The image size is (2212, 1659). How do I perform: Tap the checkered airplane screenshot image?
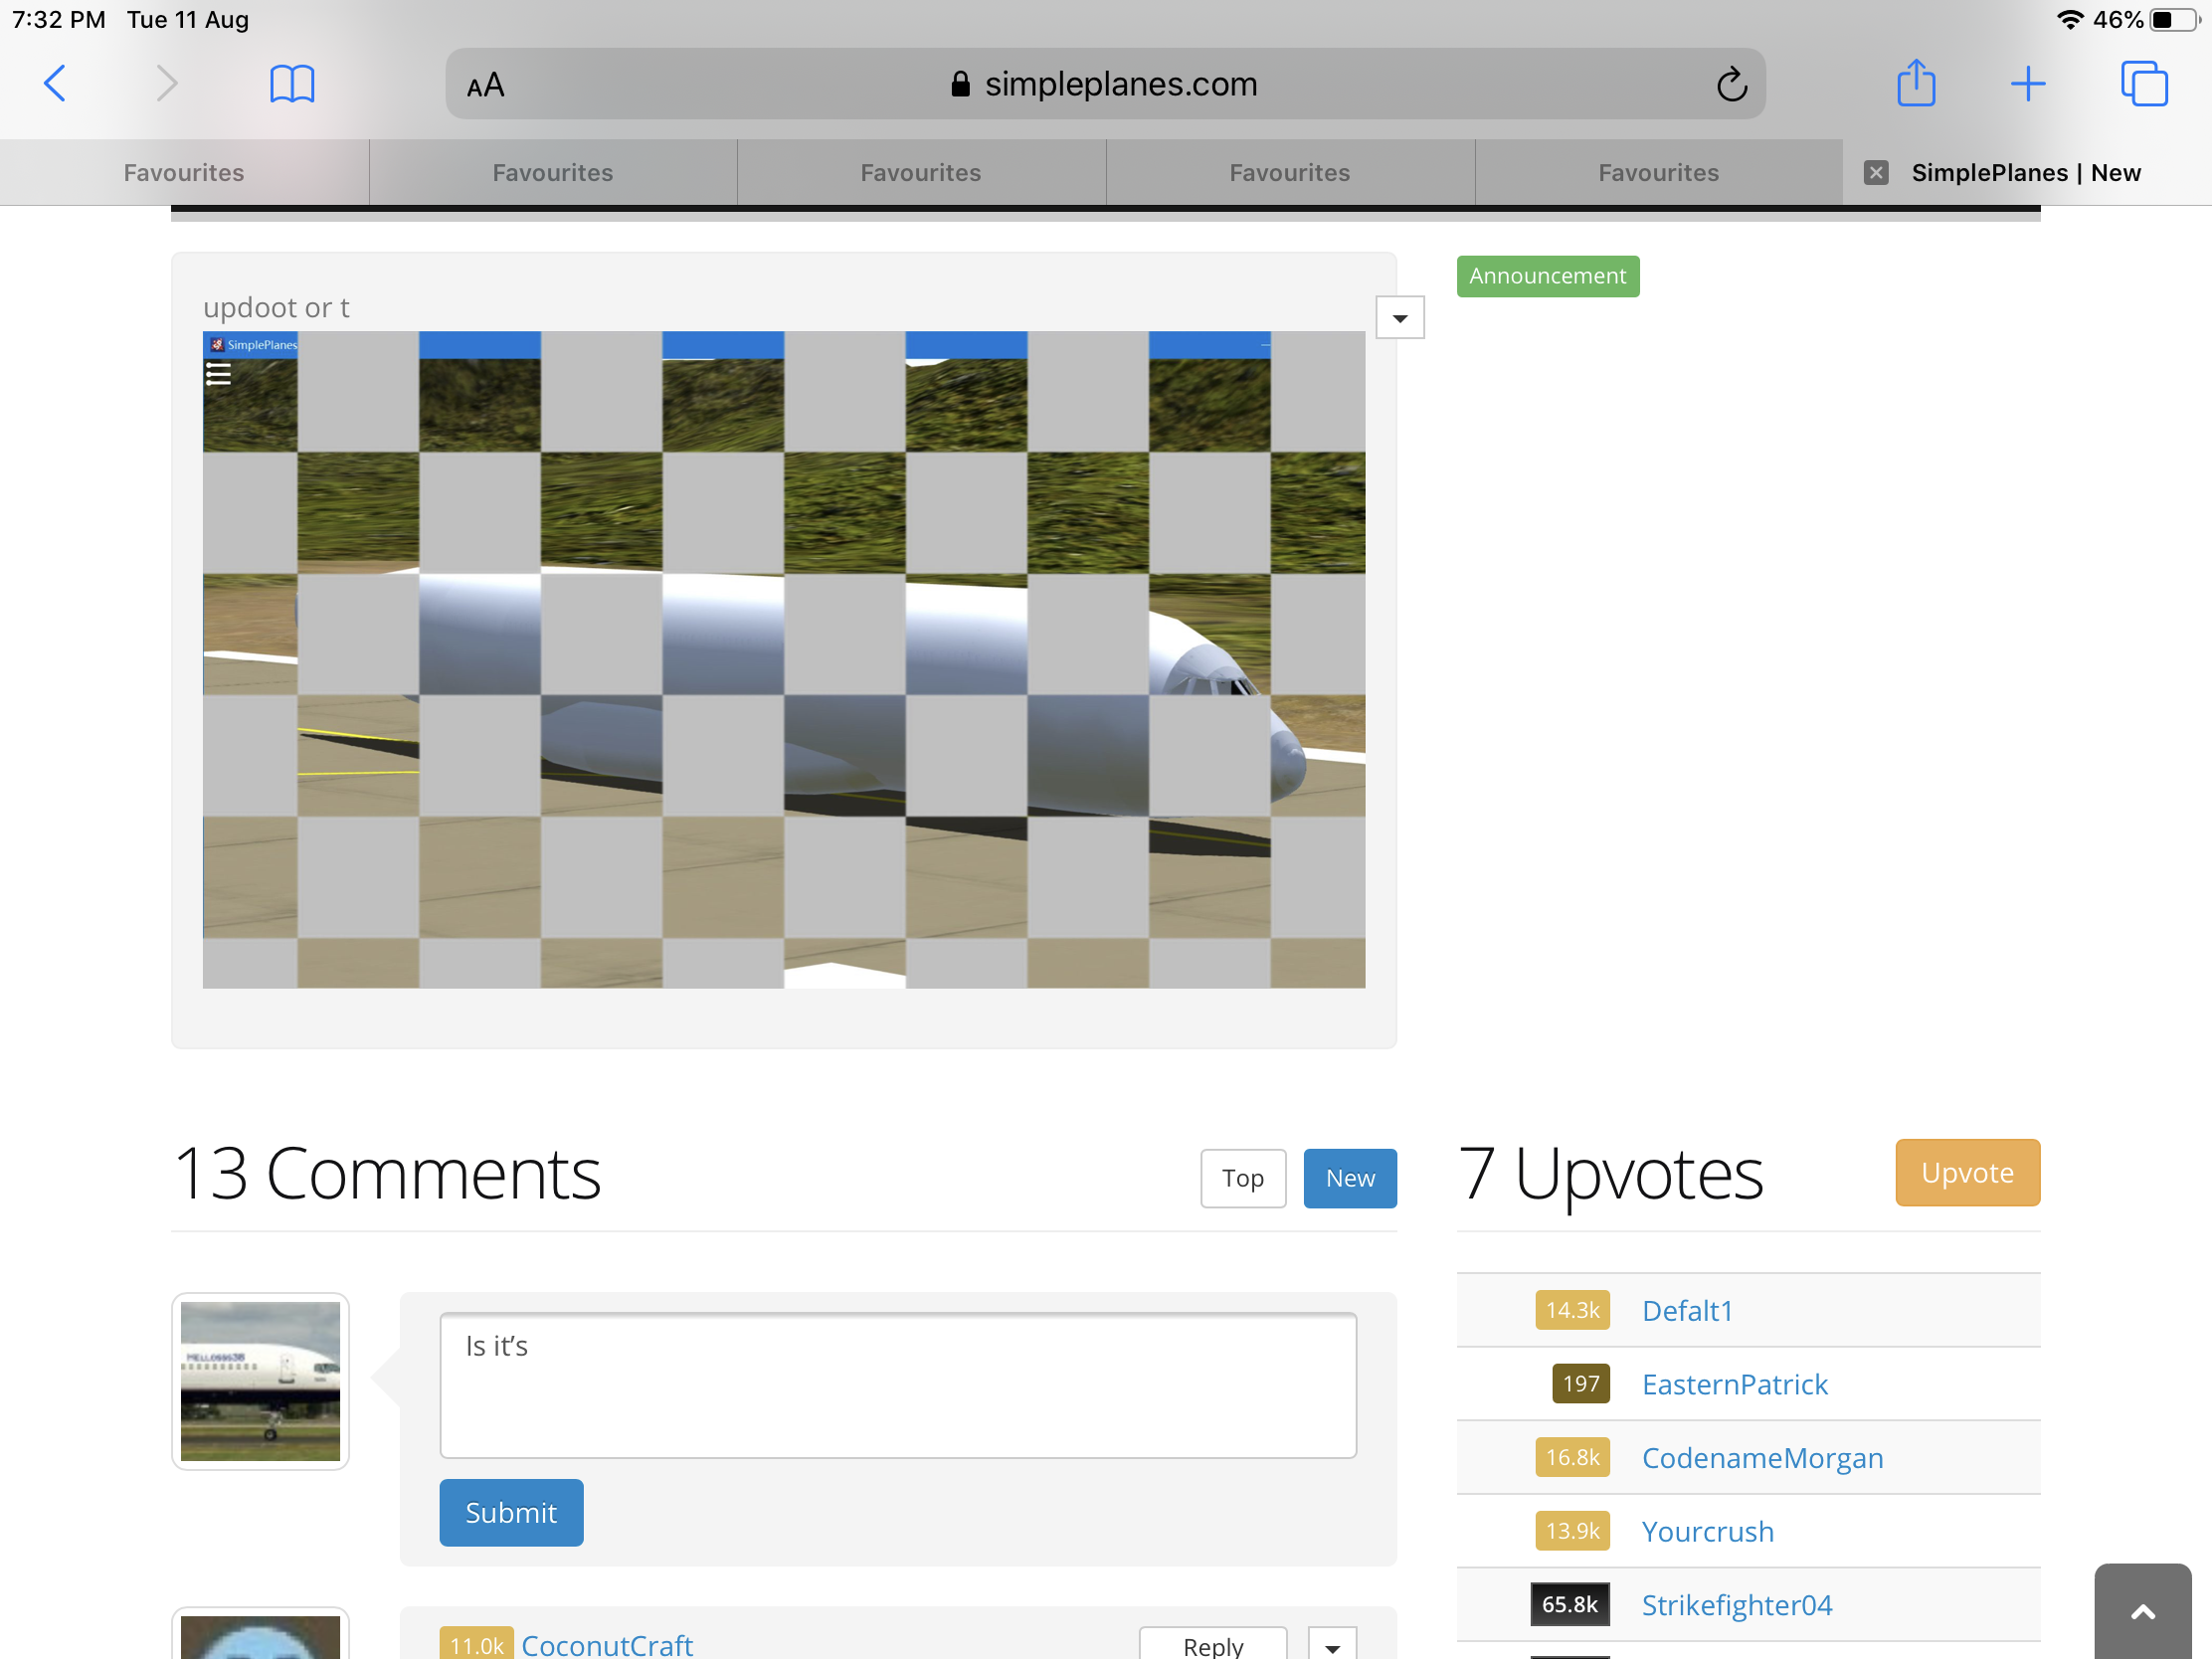pos(783,660)
